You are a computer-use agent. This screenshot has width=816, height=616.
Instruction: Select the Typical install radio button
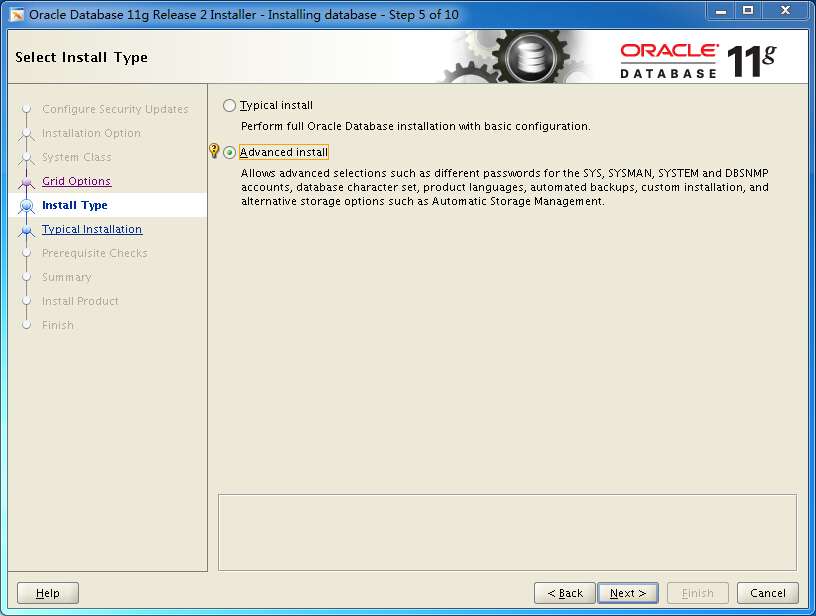(229, 104)
